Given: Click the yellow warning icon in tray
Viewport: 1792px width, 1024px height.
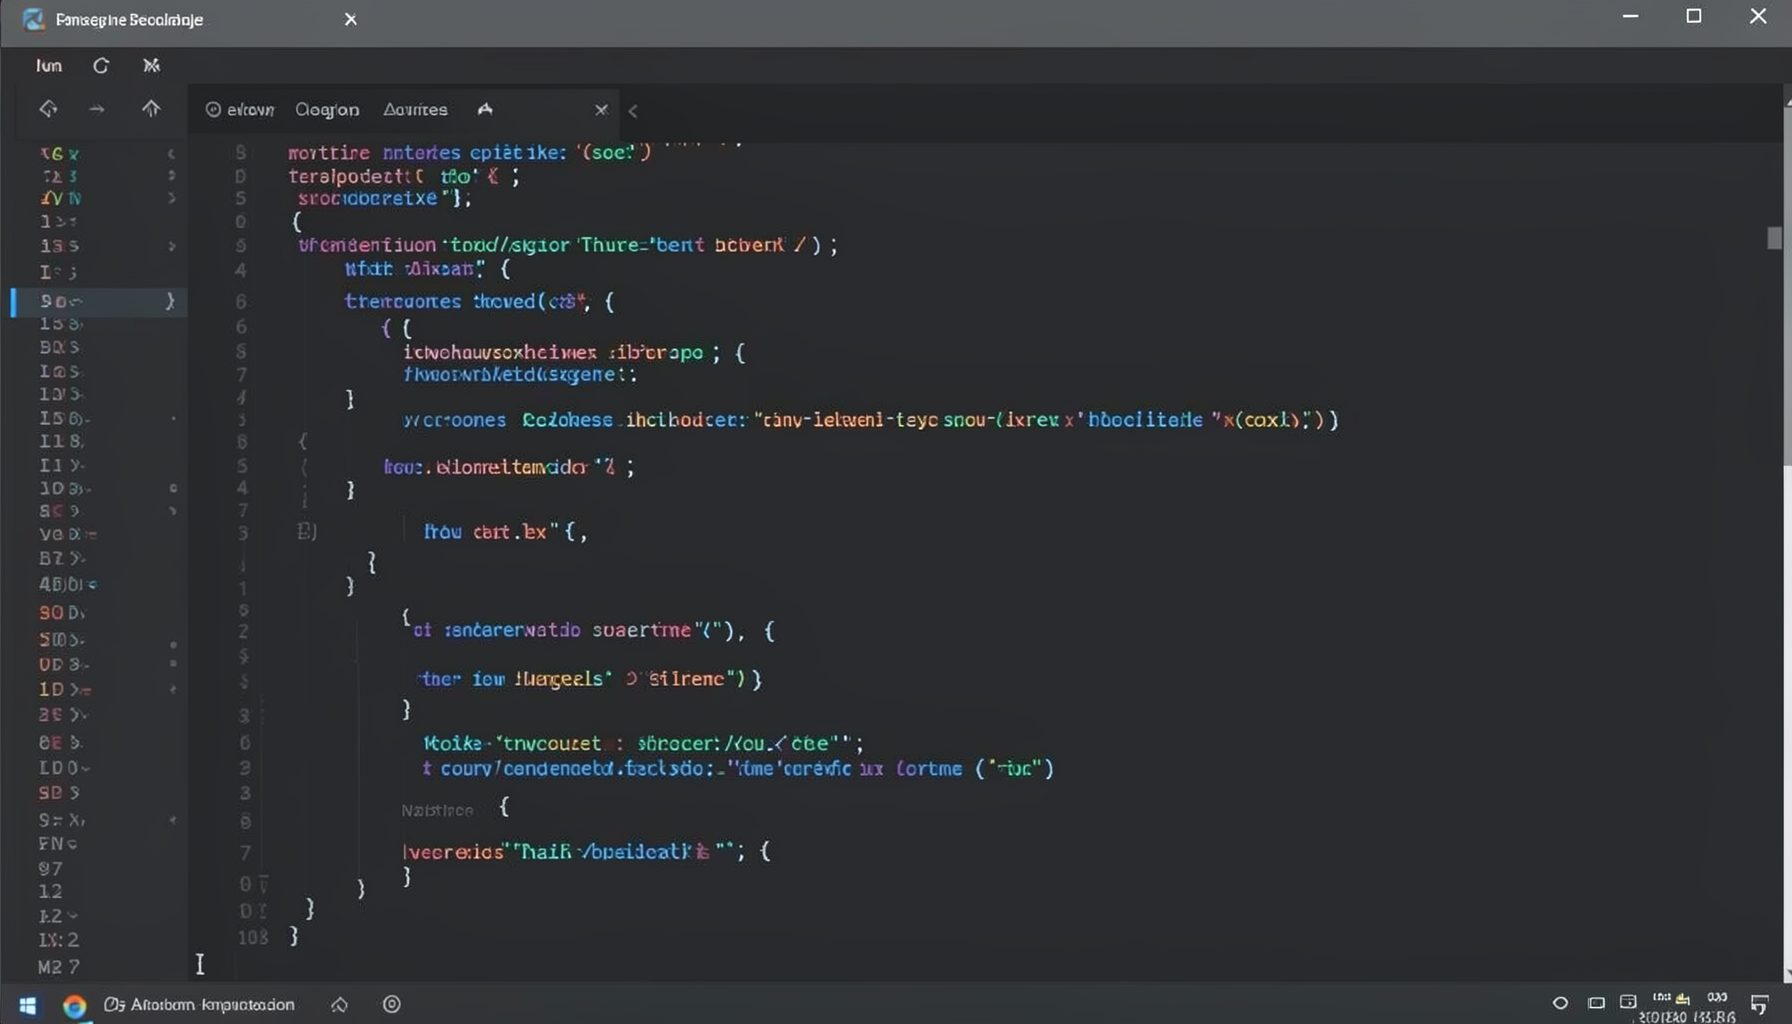Looking at the screenshot, I should coord(1683,998).
